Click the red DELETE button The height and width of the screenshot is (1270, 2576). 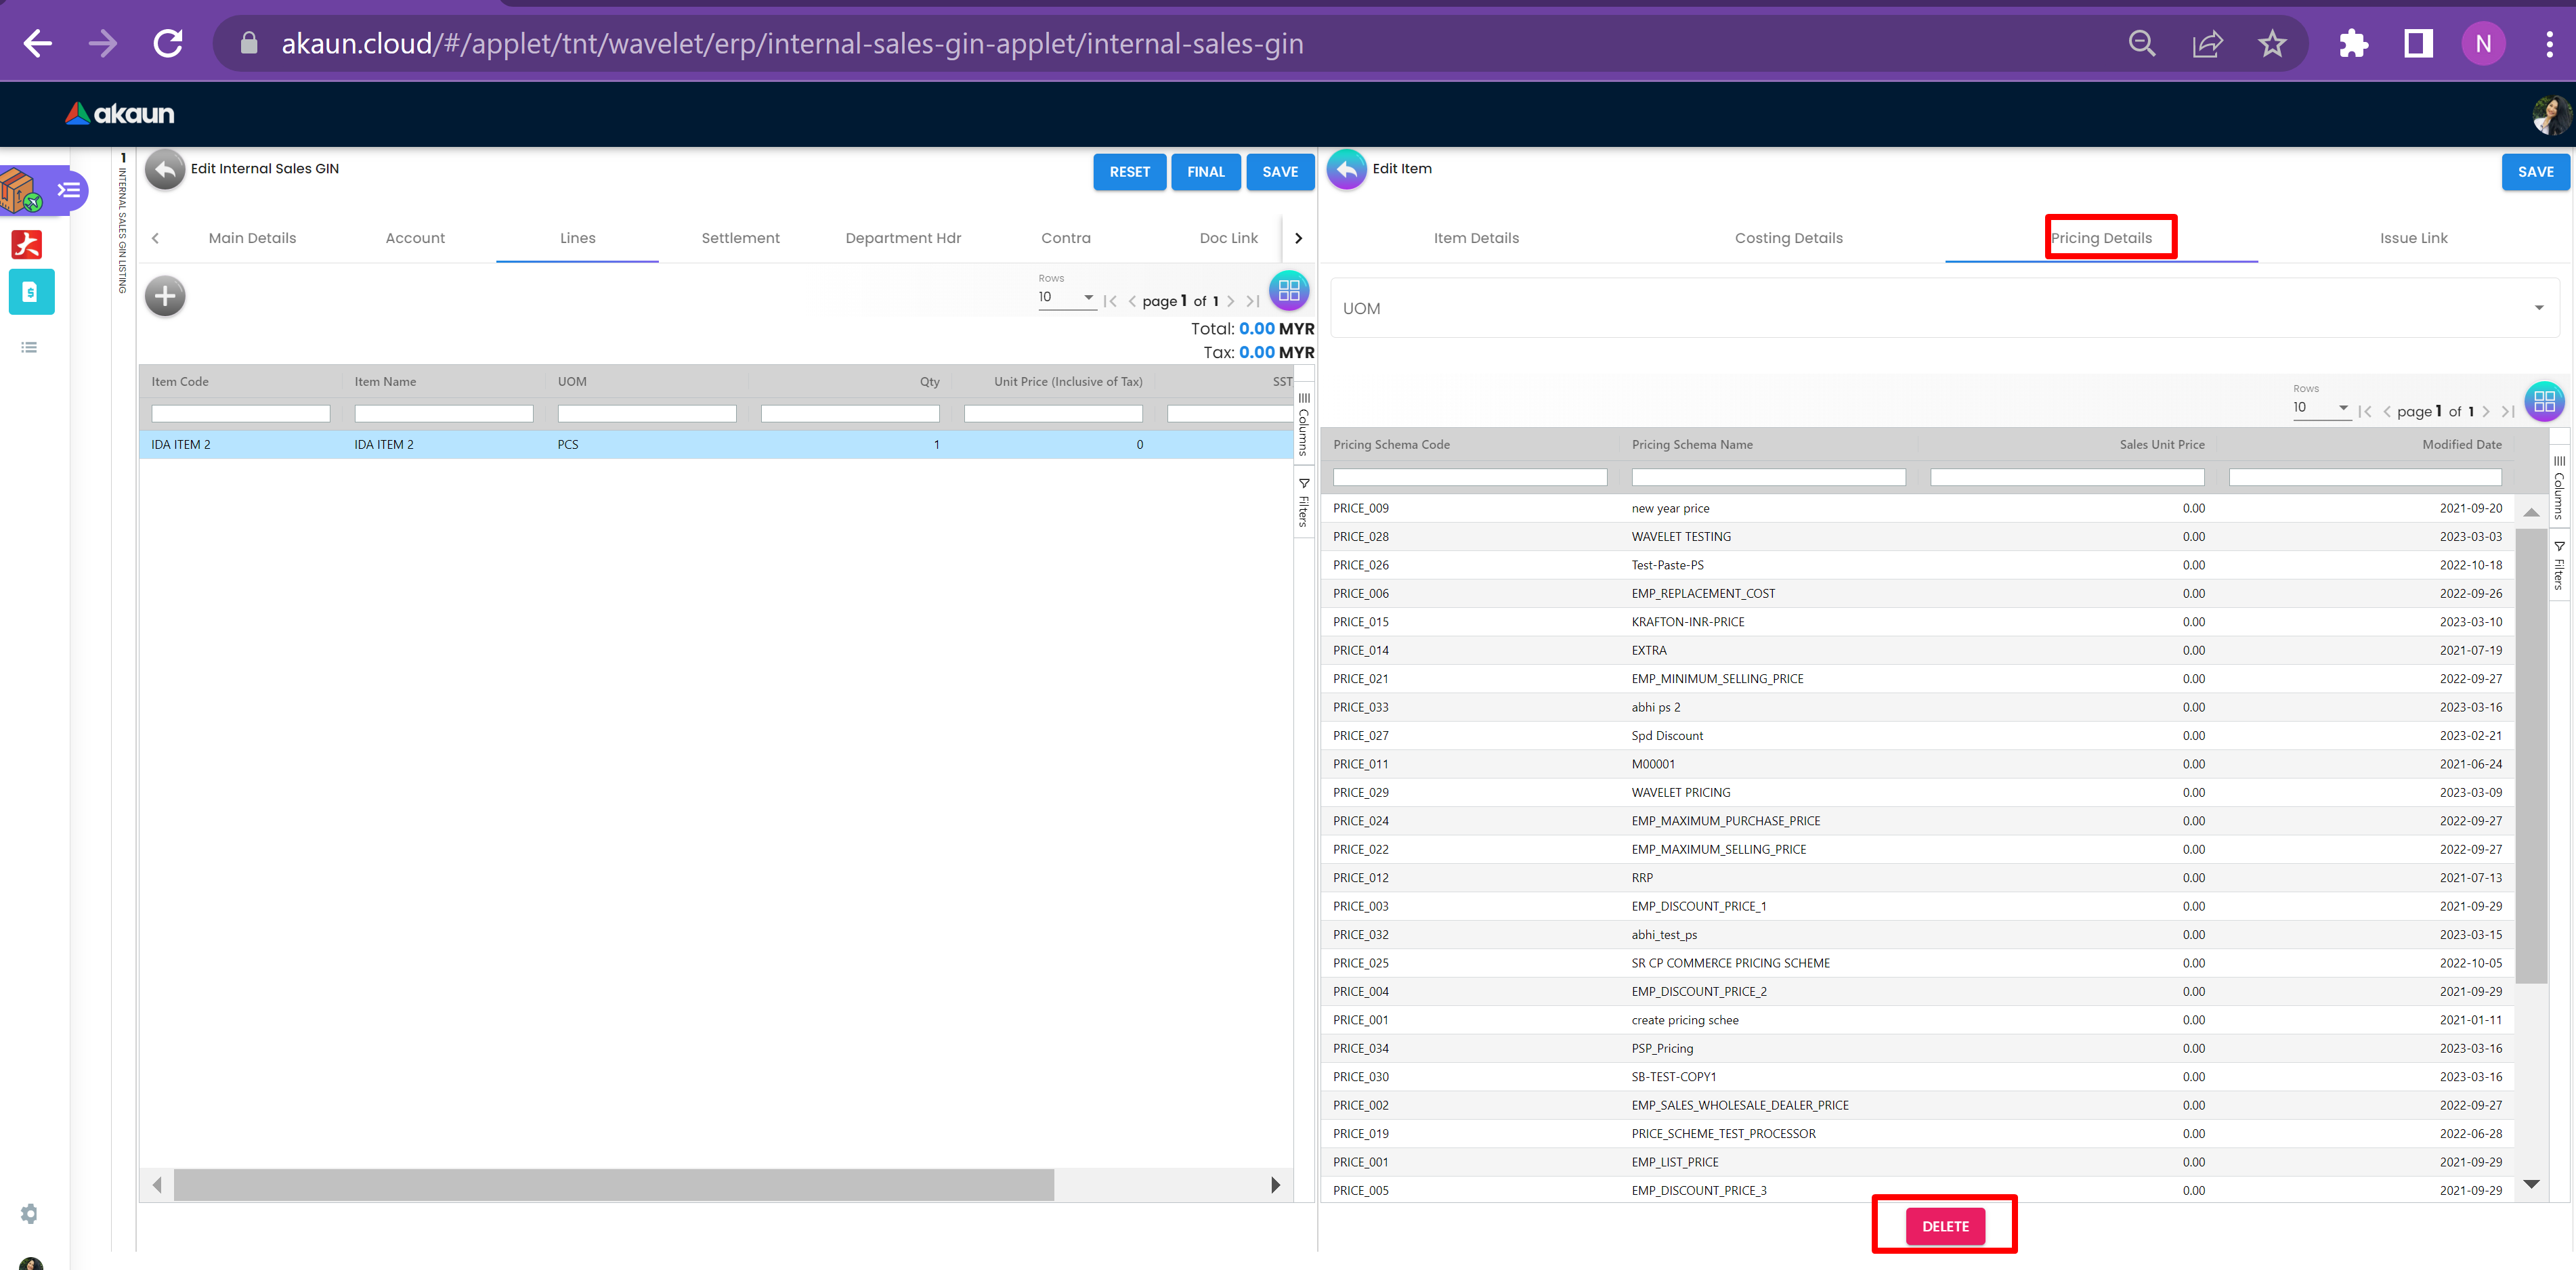tap(1944, 1226)
